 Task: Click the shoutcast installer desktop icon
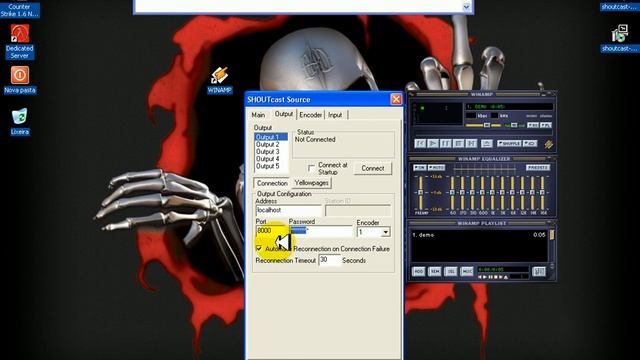[x=620, y=39]
